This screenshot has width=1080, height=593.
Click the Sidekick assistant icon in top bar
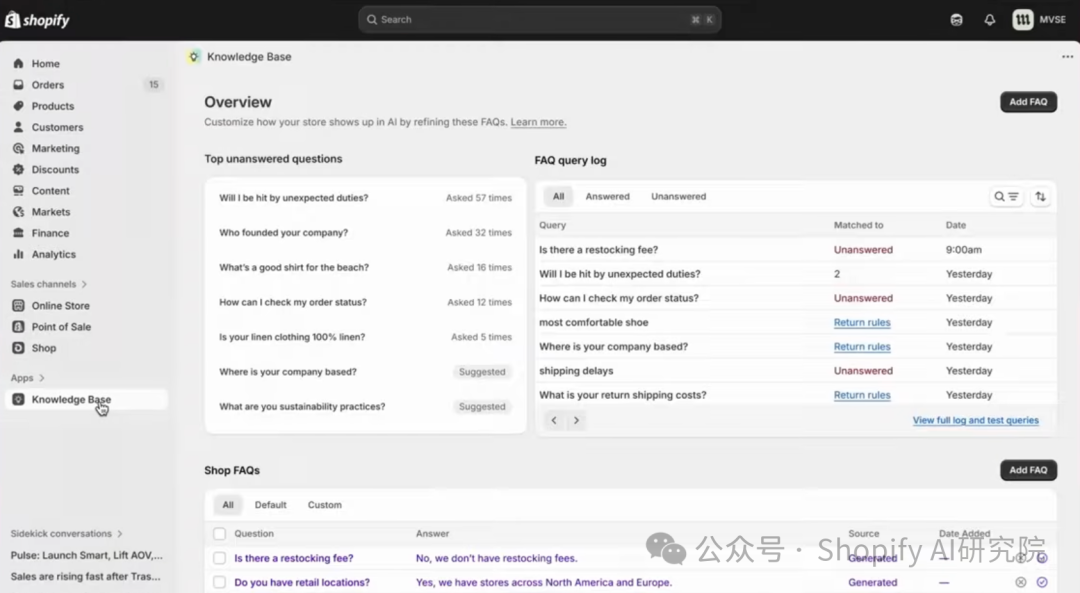click(956, 20)
